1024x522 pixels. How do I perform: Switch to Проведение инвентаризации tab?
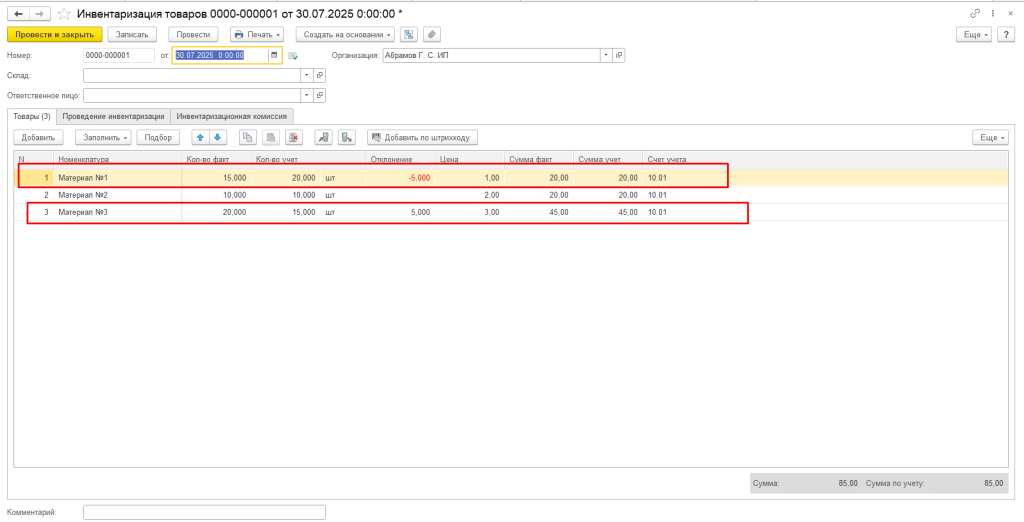113,116
